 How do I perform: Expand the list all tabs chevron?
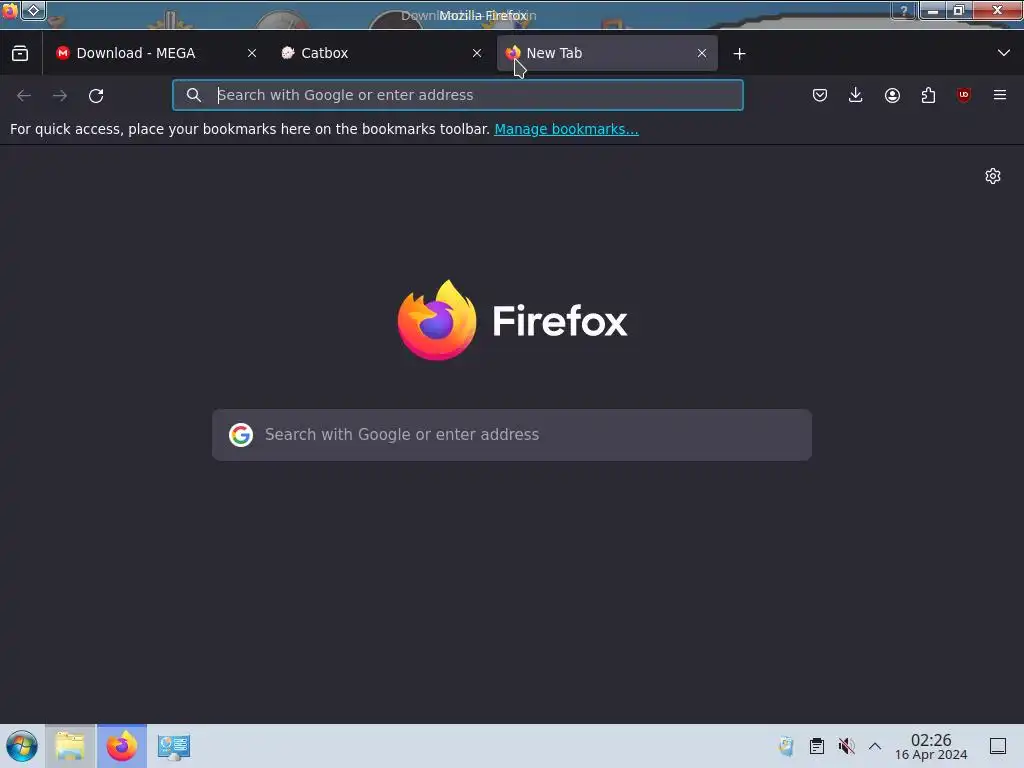[1004, 53]
